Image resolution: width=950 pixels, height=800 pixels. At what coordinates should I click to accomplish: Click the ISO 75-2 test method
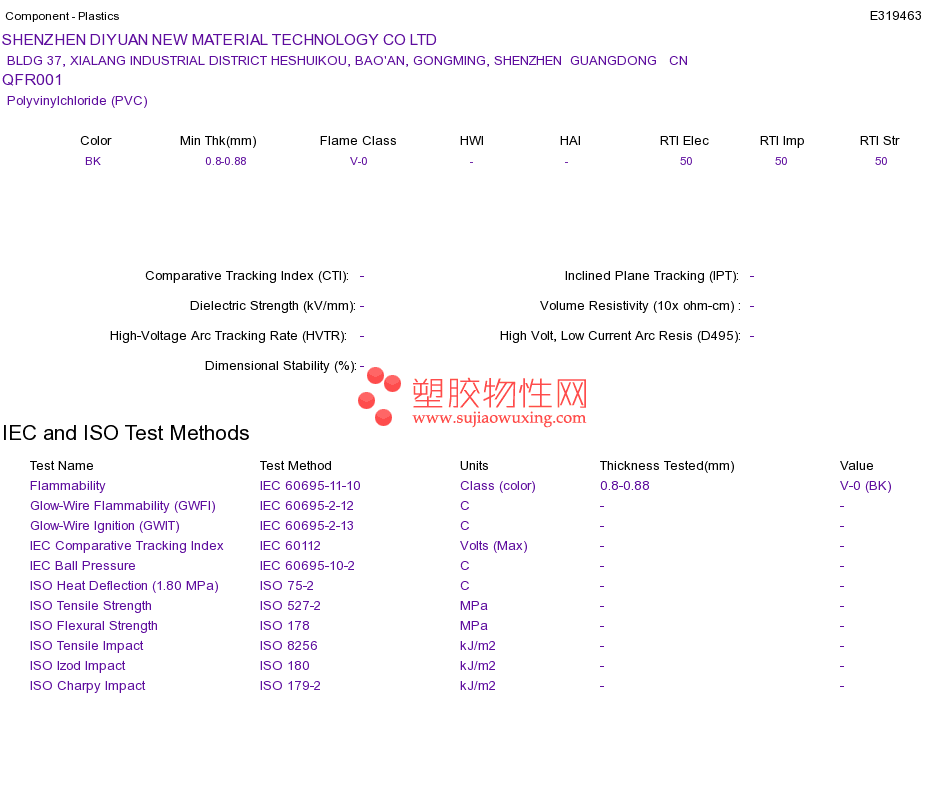click(x=287, y=585)
